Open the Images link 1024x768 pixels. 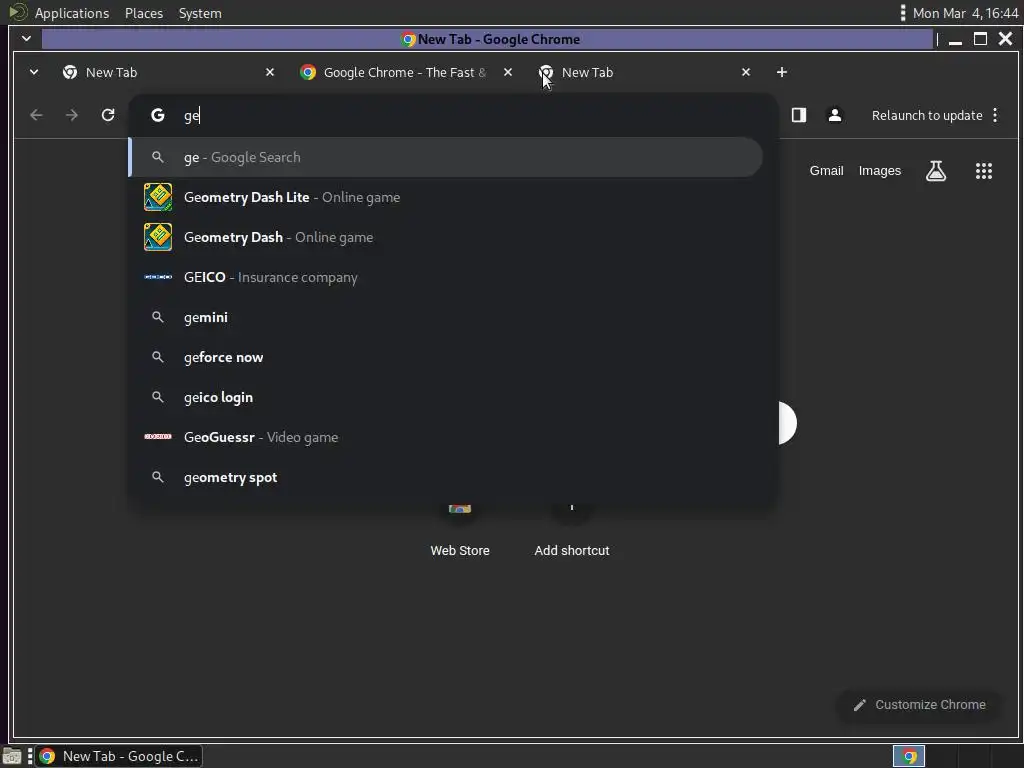click(879, 170)
